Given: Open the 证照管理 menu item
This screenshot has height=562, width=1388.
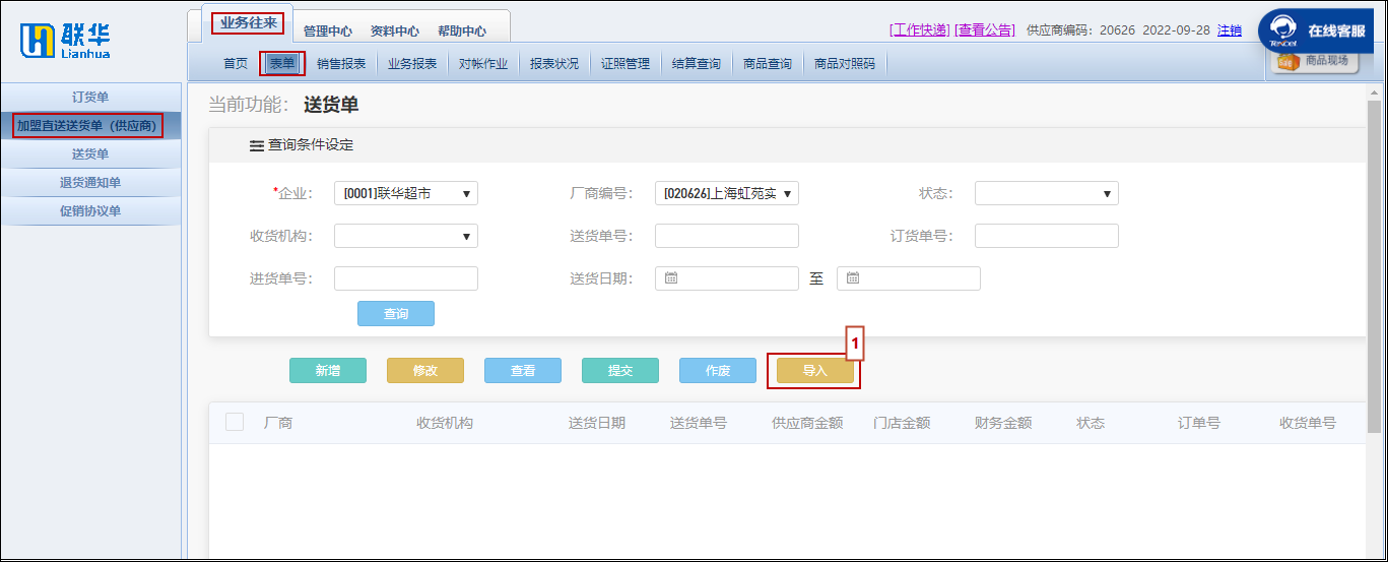Looking at the screenshot, I should 626,64.
